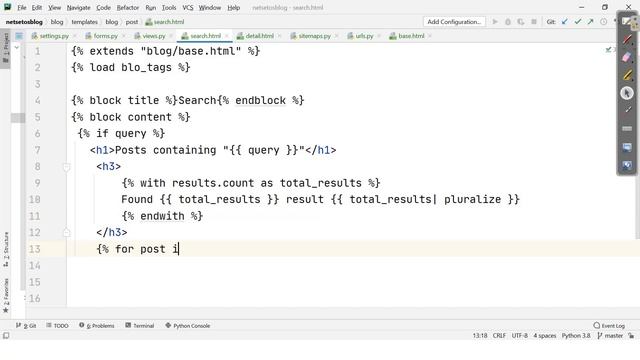Open the VCS menu
The image size is (640, 360).
(x=188, y=7)
